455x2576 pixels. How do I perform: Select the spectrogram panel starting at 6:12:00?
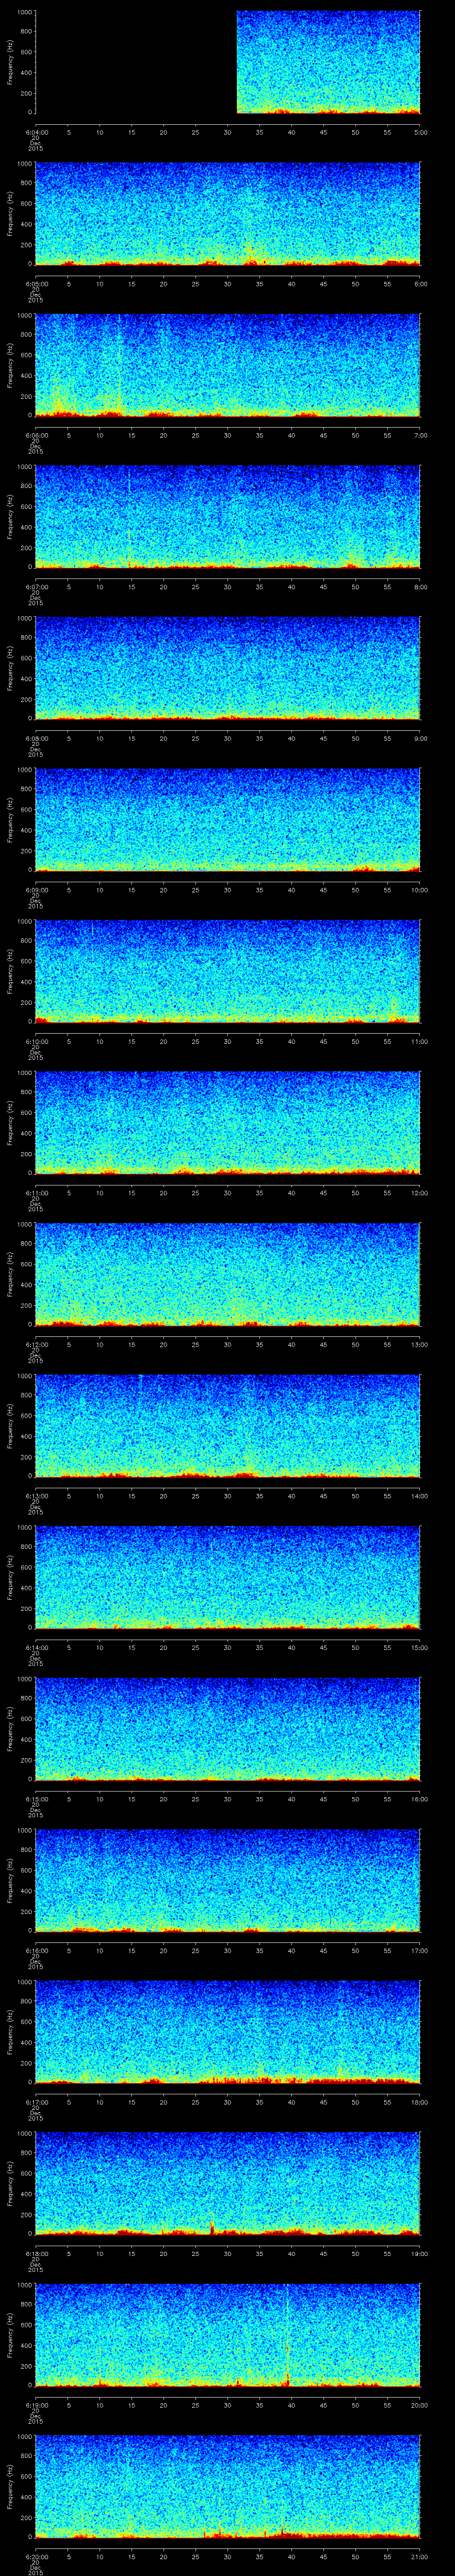[x=228, y=1275]
